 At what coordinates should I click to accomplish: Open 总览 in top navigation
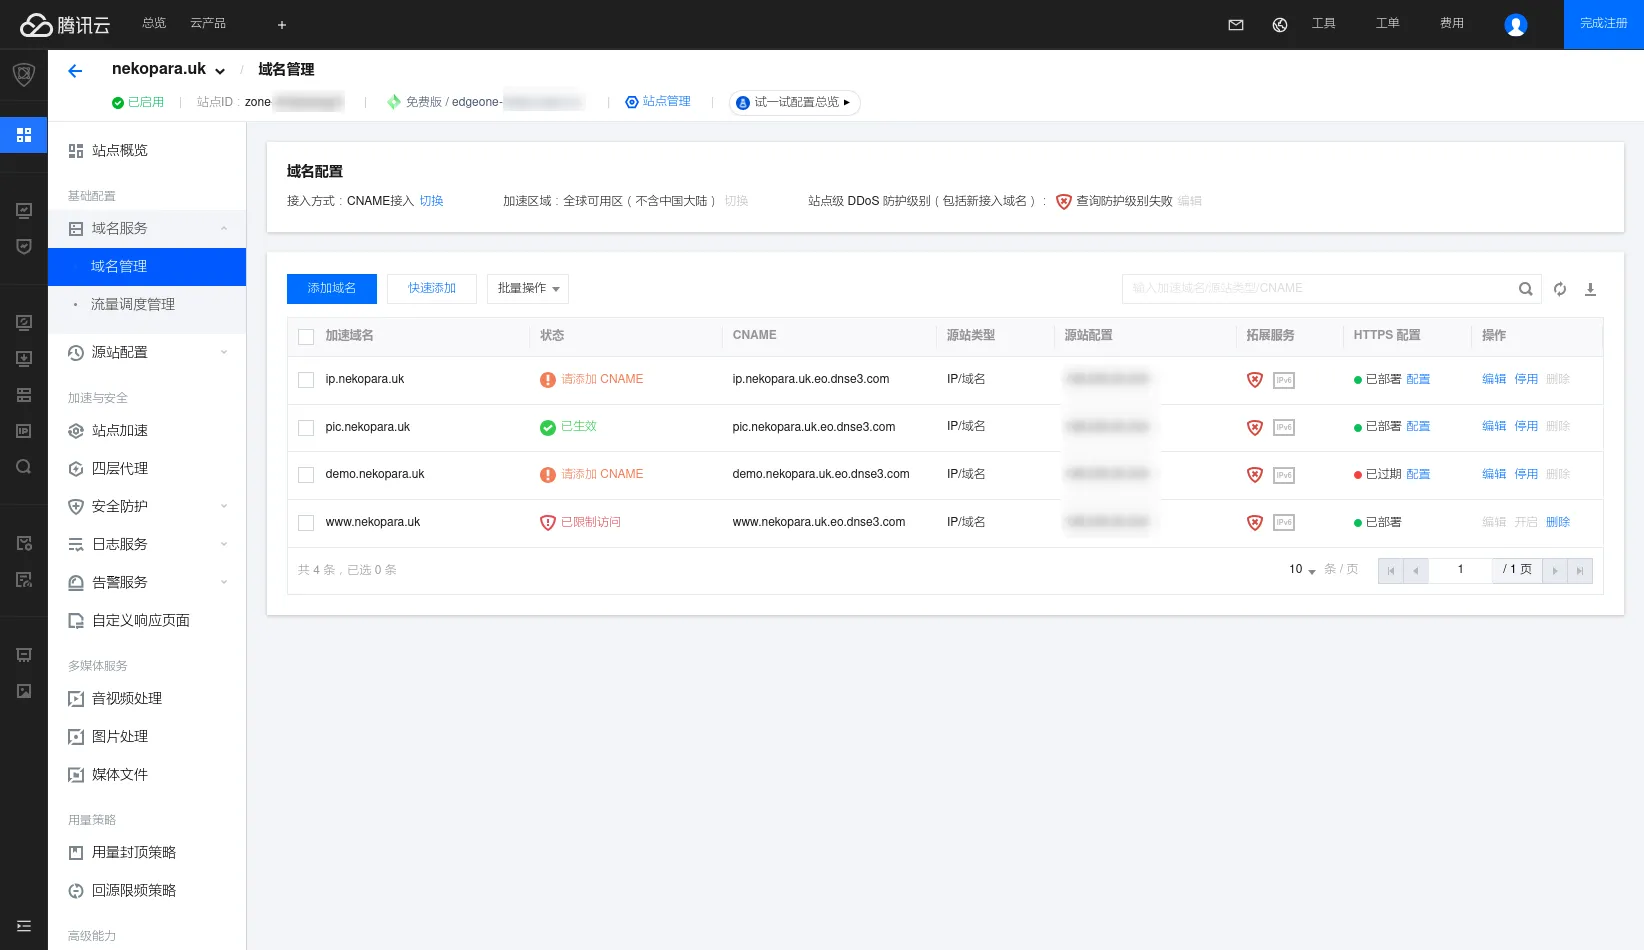pos(154,23)
